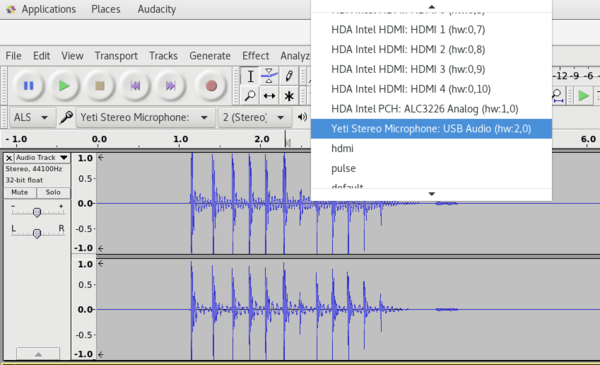Start recording with the red Record button
600x365 pixels.
211,86
